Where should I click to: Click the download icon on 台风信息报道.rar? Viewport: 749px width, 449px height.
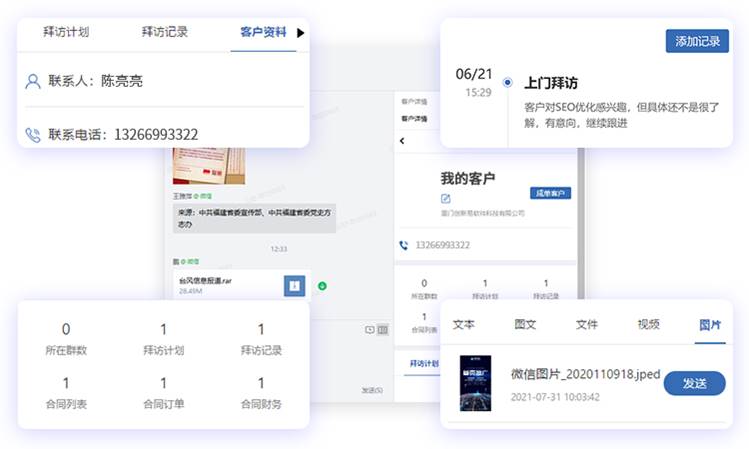point(294,286)
